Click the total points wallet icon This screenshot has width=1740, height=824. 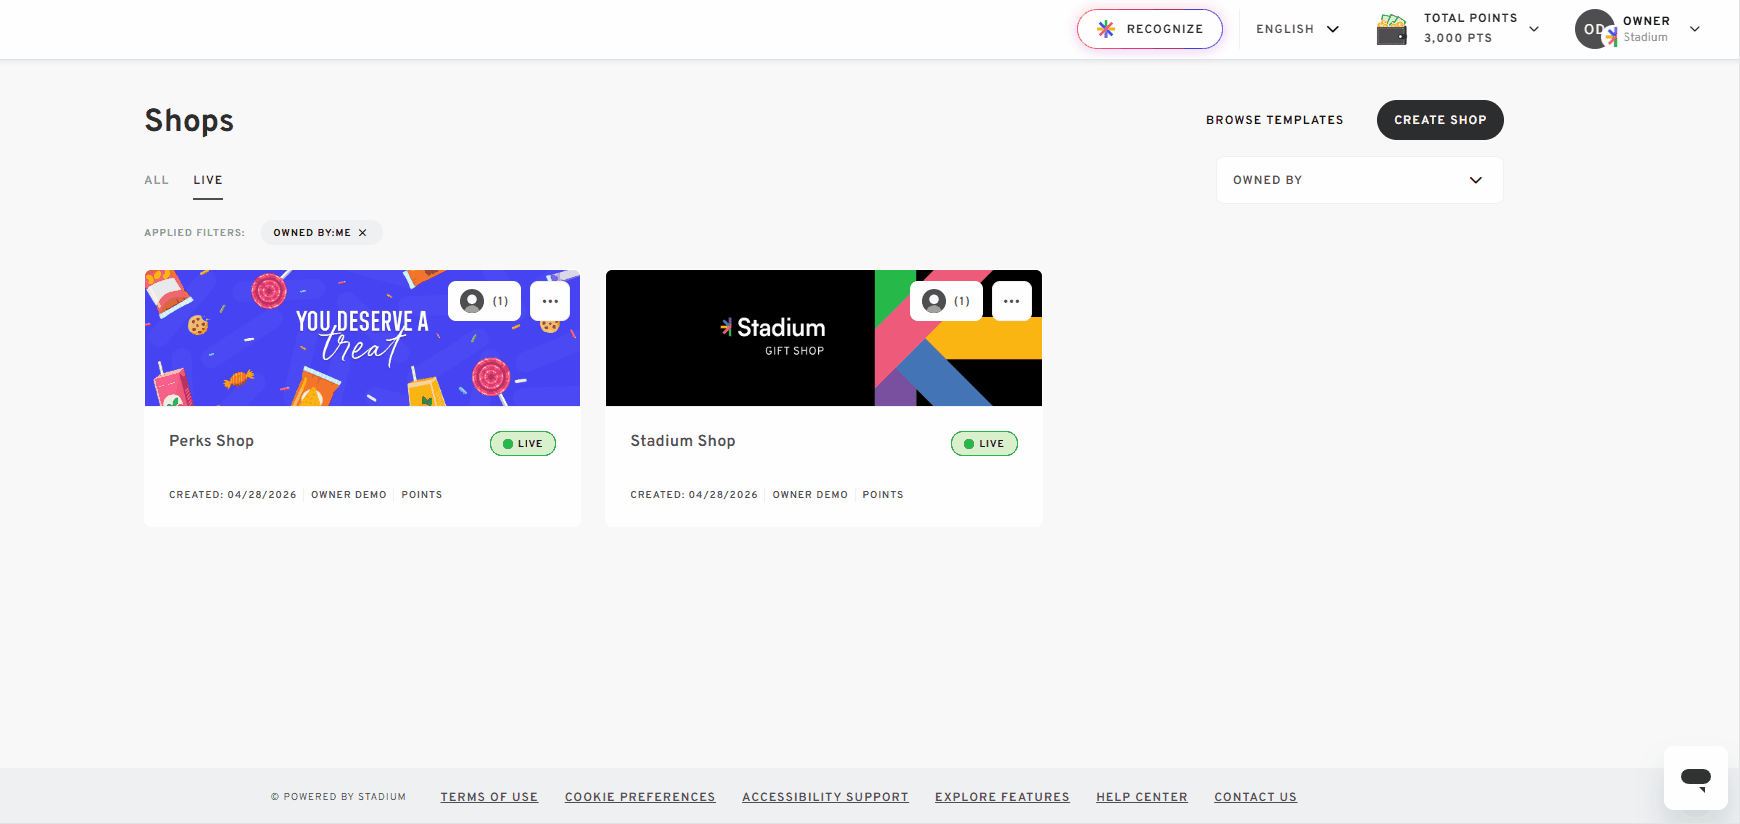point(1392,29)
